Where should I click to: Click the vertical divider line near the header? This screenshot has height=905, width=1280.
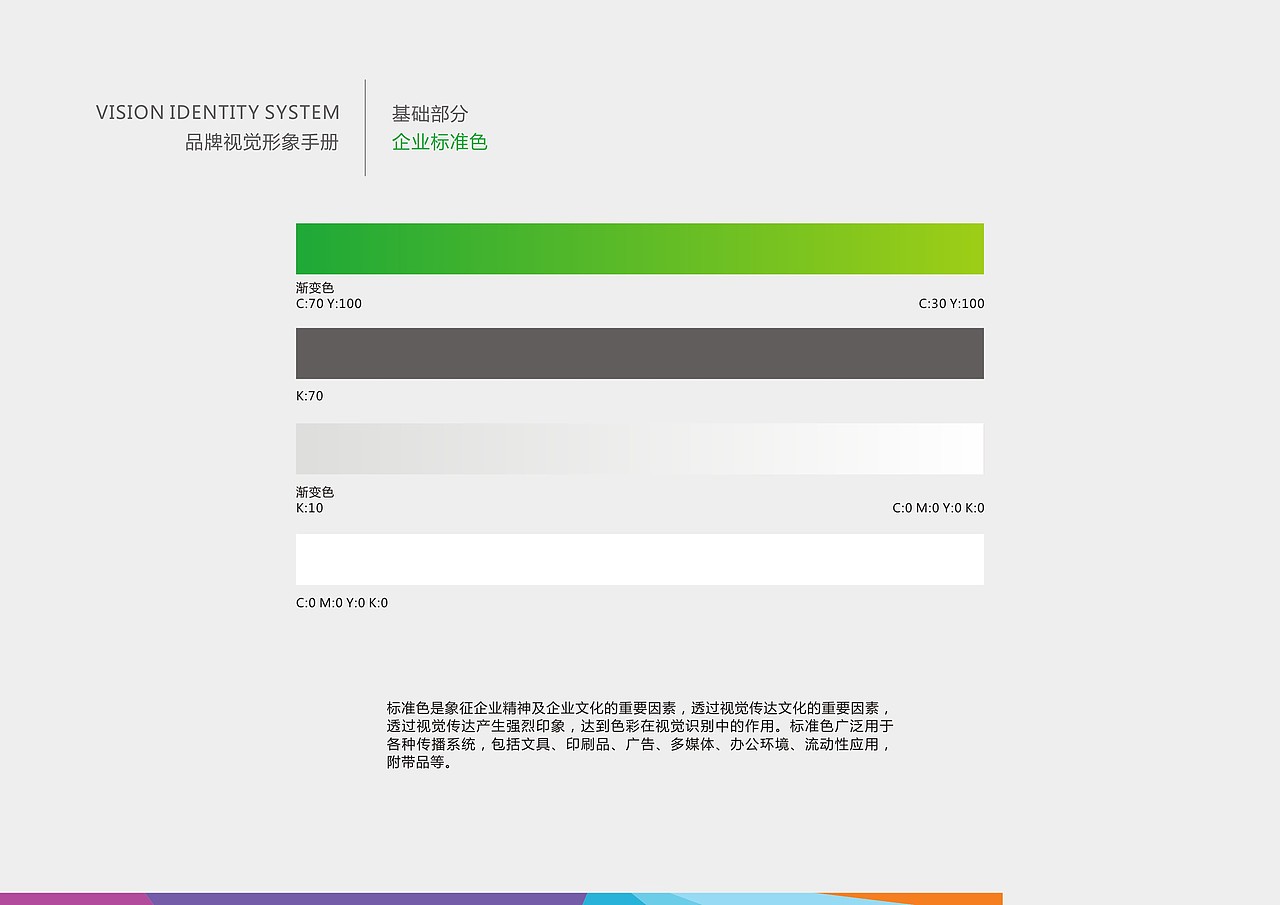click(x=365, y=128)
